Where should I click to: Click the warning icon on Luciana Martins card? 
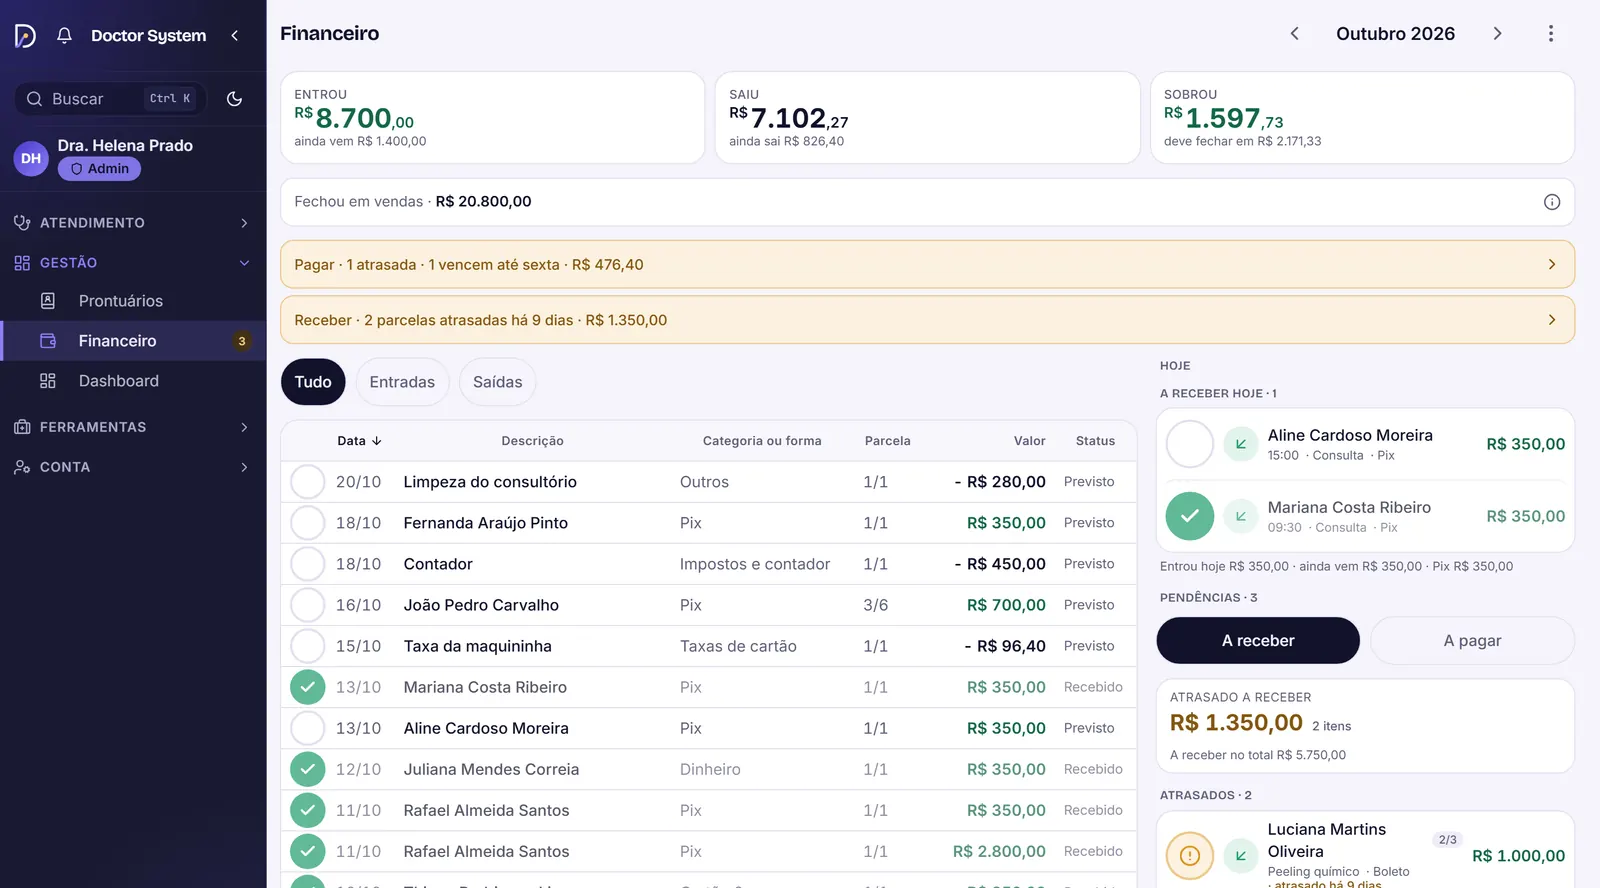click(x=1190, y=856)
